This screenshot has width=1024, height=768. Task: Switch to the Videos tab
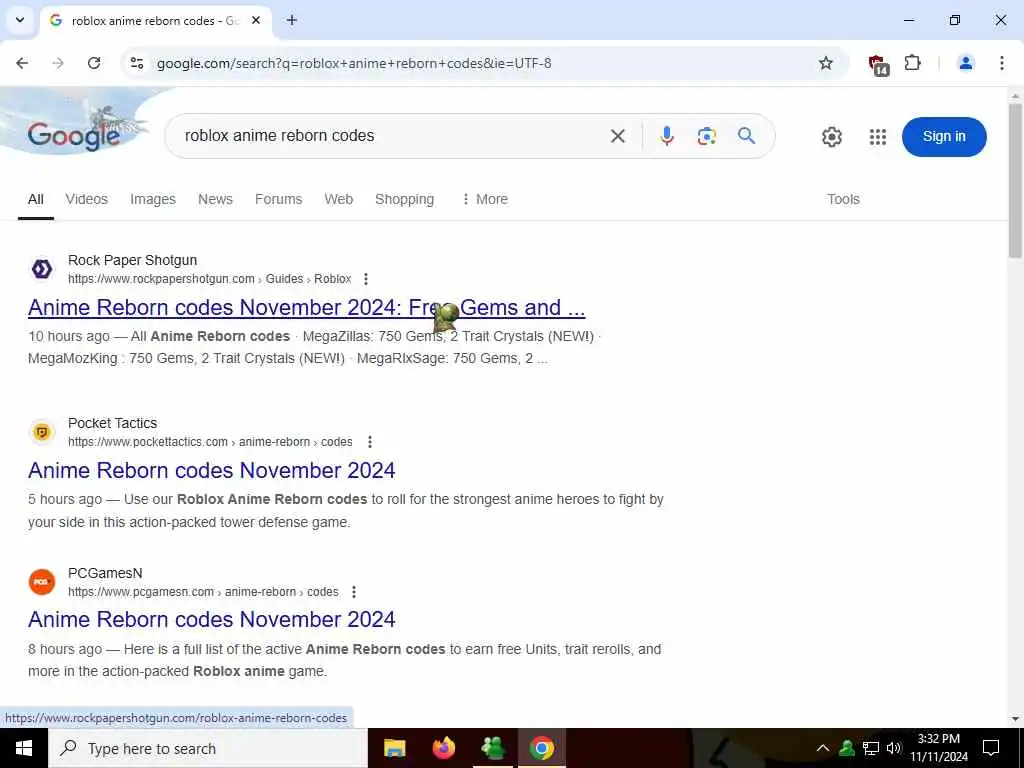click(x=86, y=199)
